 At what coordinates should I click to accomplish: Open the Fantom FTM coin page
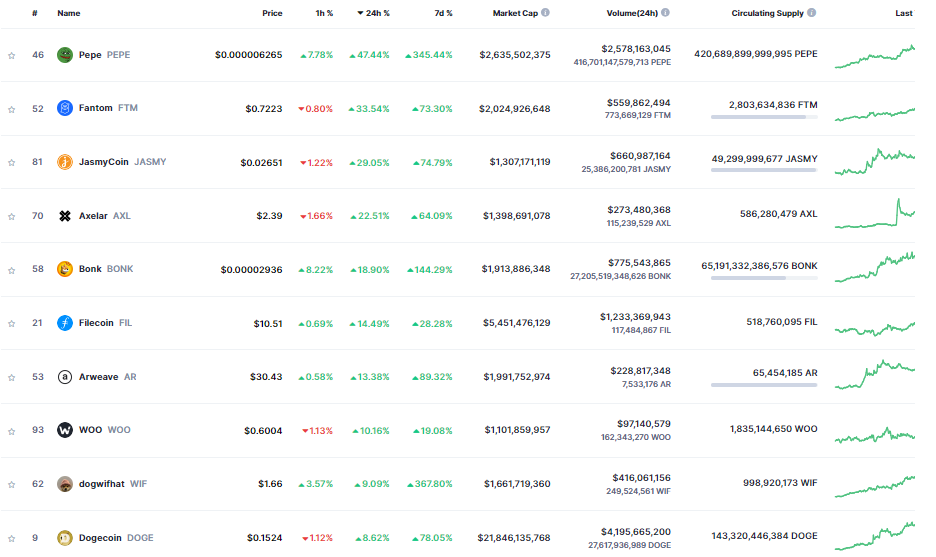(108, 108)
